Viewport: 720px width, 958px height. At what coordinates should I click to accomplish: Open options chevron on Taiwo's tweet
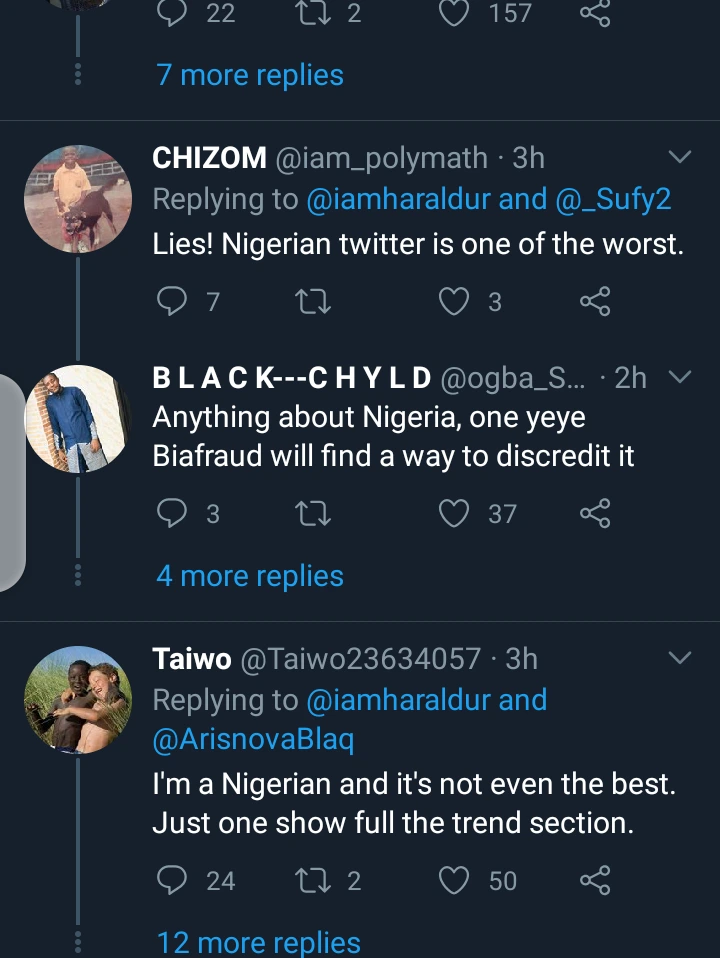(679, 658)
